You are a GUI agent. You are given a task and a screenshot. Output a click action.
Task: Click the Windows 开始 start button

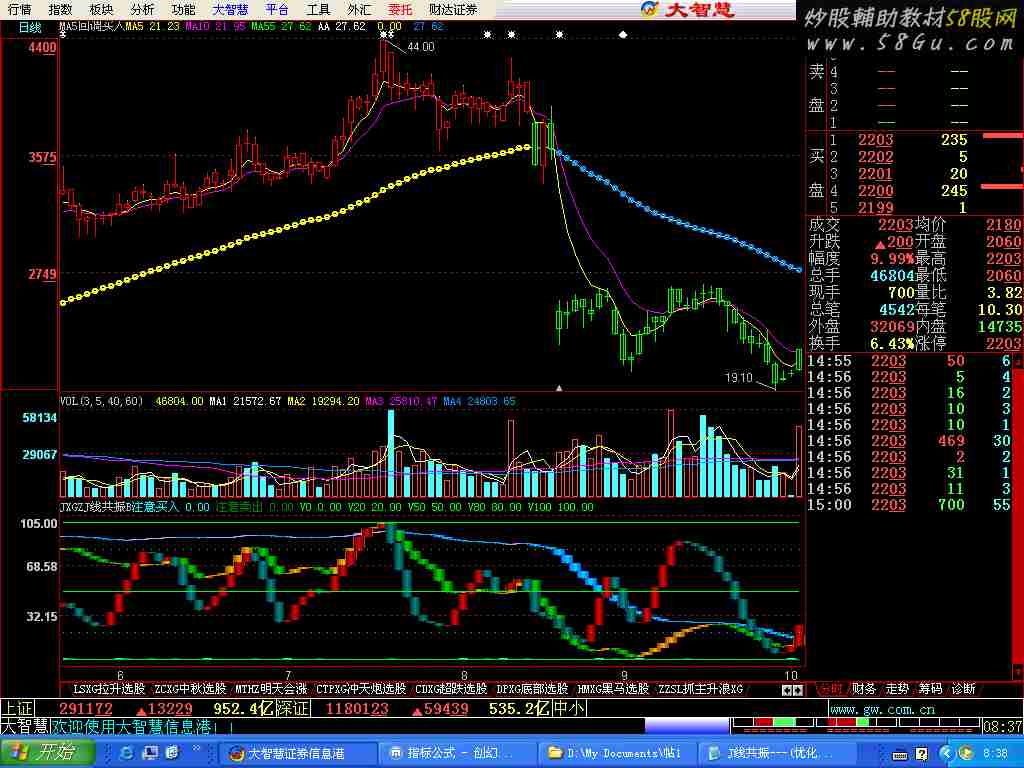coord(47,752)
